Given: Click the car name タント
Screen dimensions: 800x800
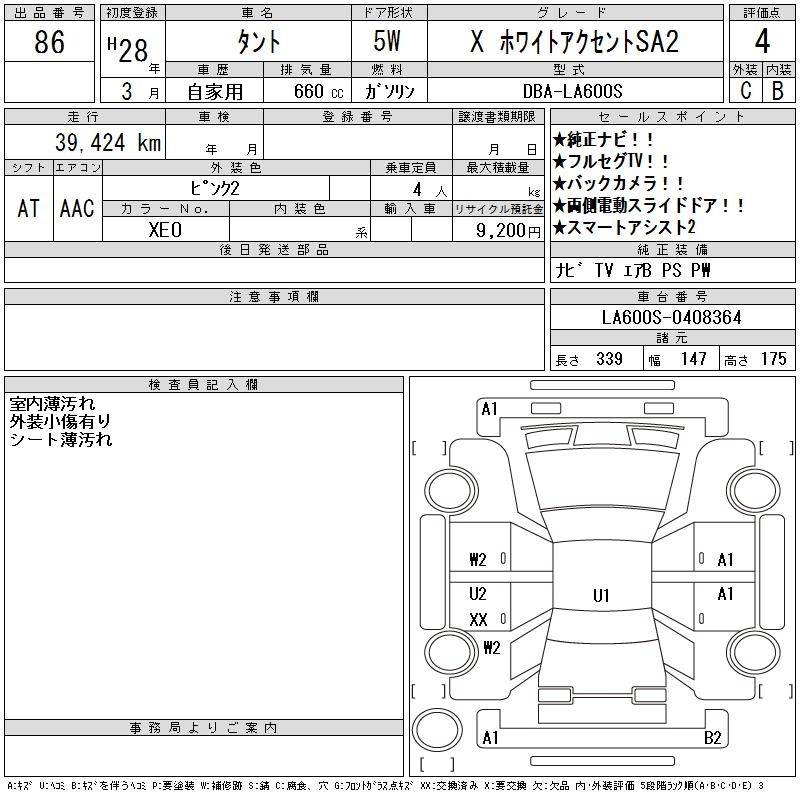Looking at the screenshot, I should [257, 43].
